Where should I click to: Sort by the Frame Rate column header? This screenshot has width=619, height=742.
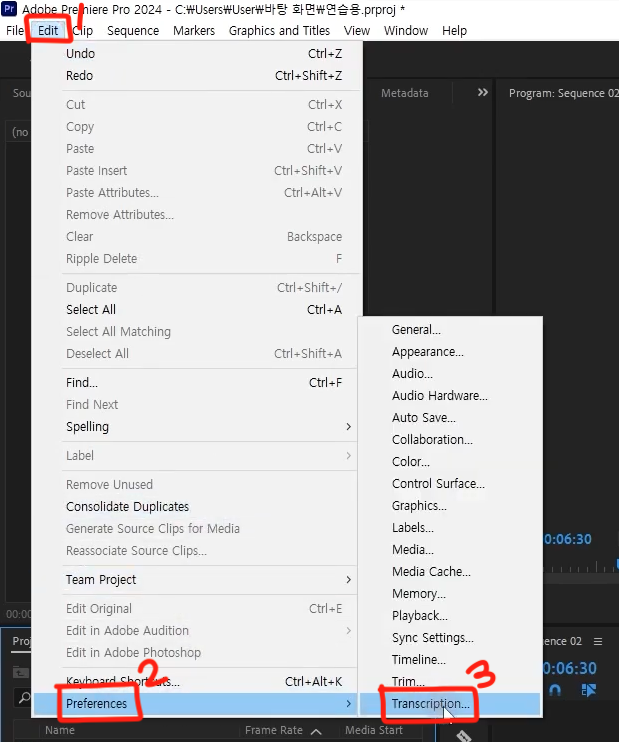tap(274, 730)
